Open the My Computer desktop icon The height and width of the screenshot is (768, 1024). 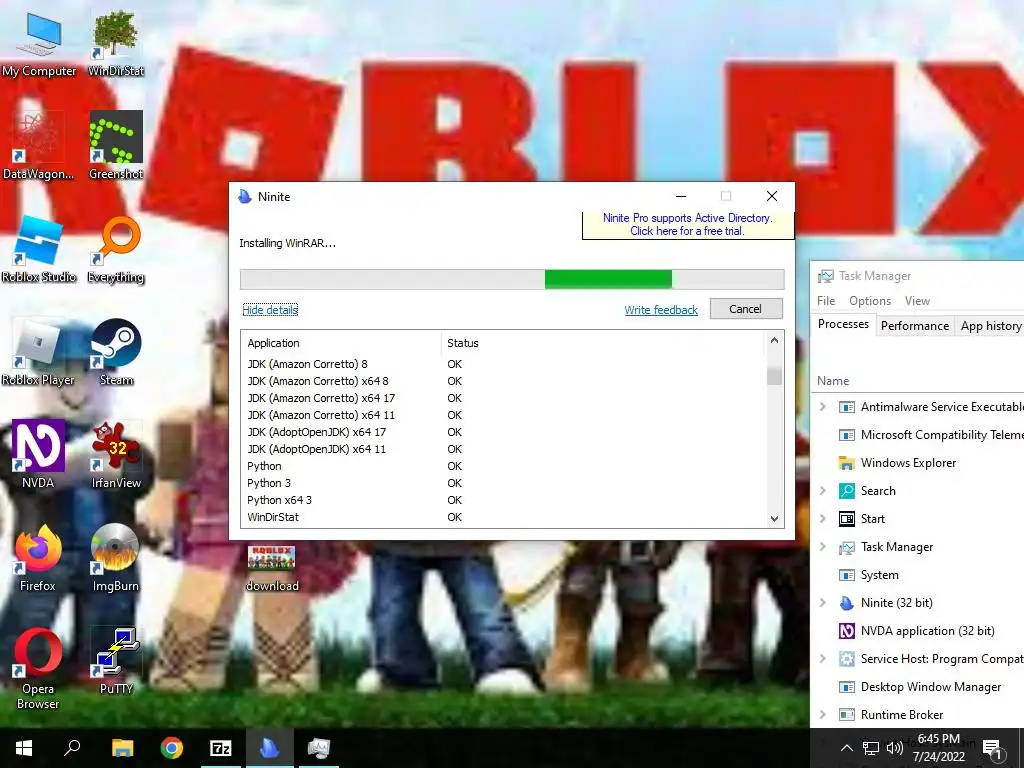[39, 42]
